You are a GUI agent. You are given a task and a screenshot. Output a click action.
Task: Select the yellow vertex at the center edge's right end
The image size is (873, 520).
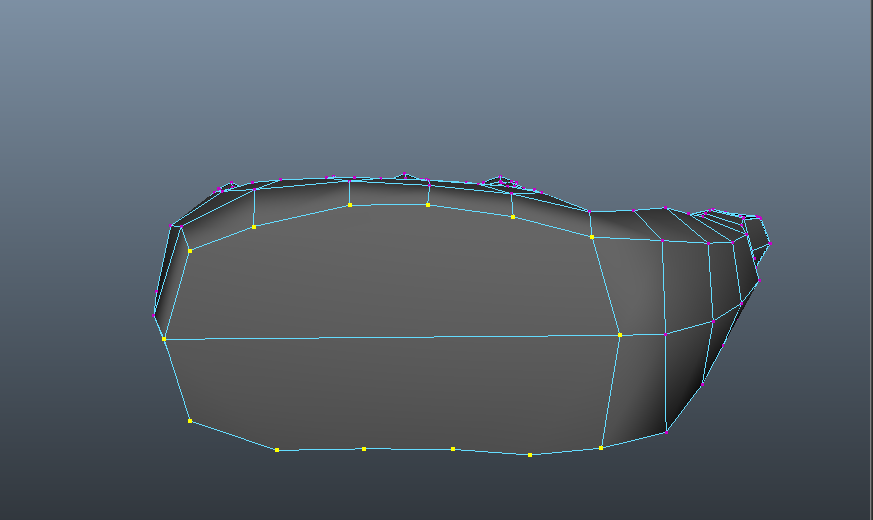pyautogui.click(x=619, y=335)
